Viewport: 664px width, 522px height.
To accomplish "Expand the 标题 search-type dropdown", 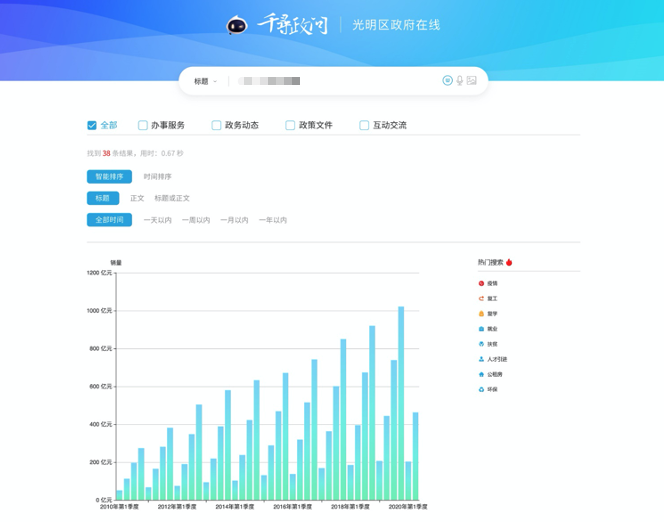I will (x=205, y=81).
